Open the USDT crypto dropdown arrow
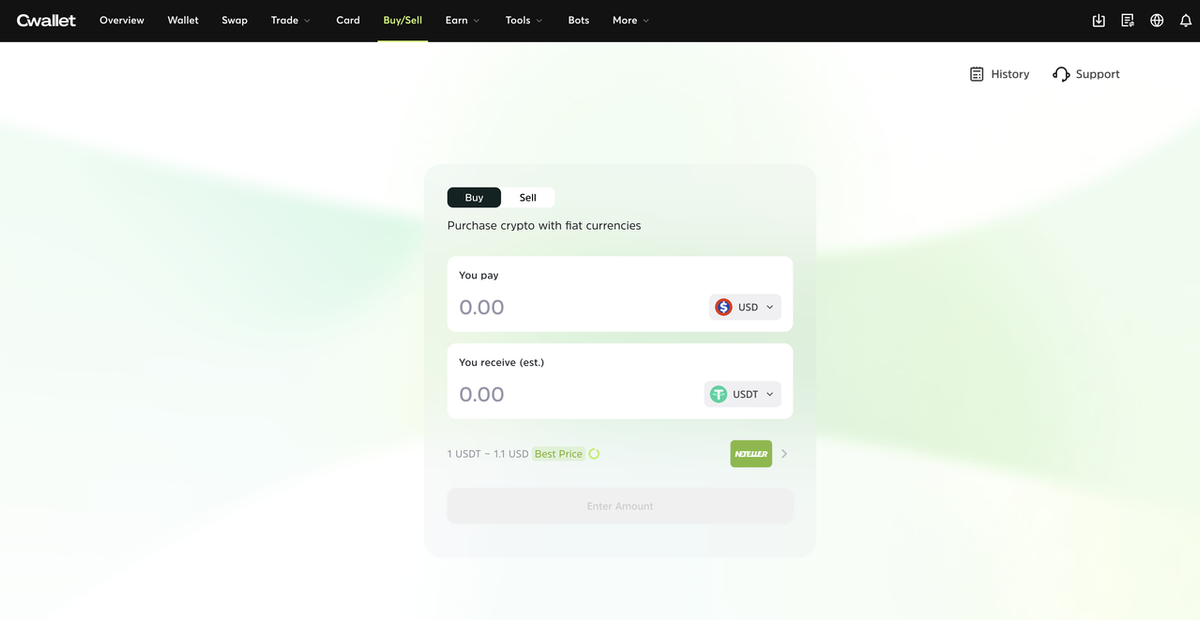The image size is (1200, 620). [x=770, y=394]
